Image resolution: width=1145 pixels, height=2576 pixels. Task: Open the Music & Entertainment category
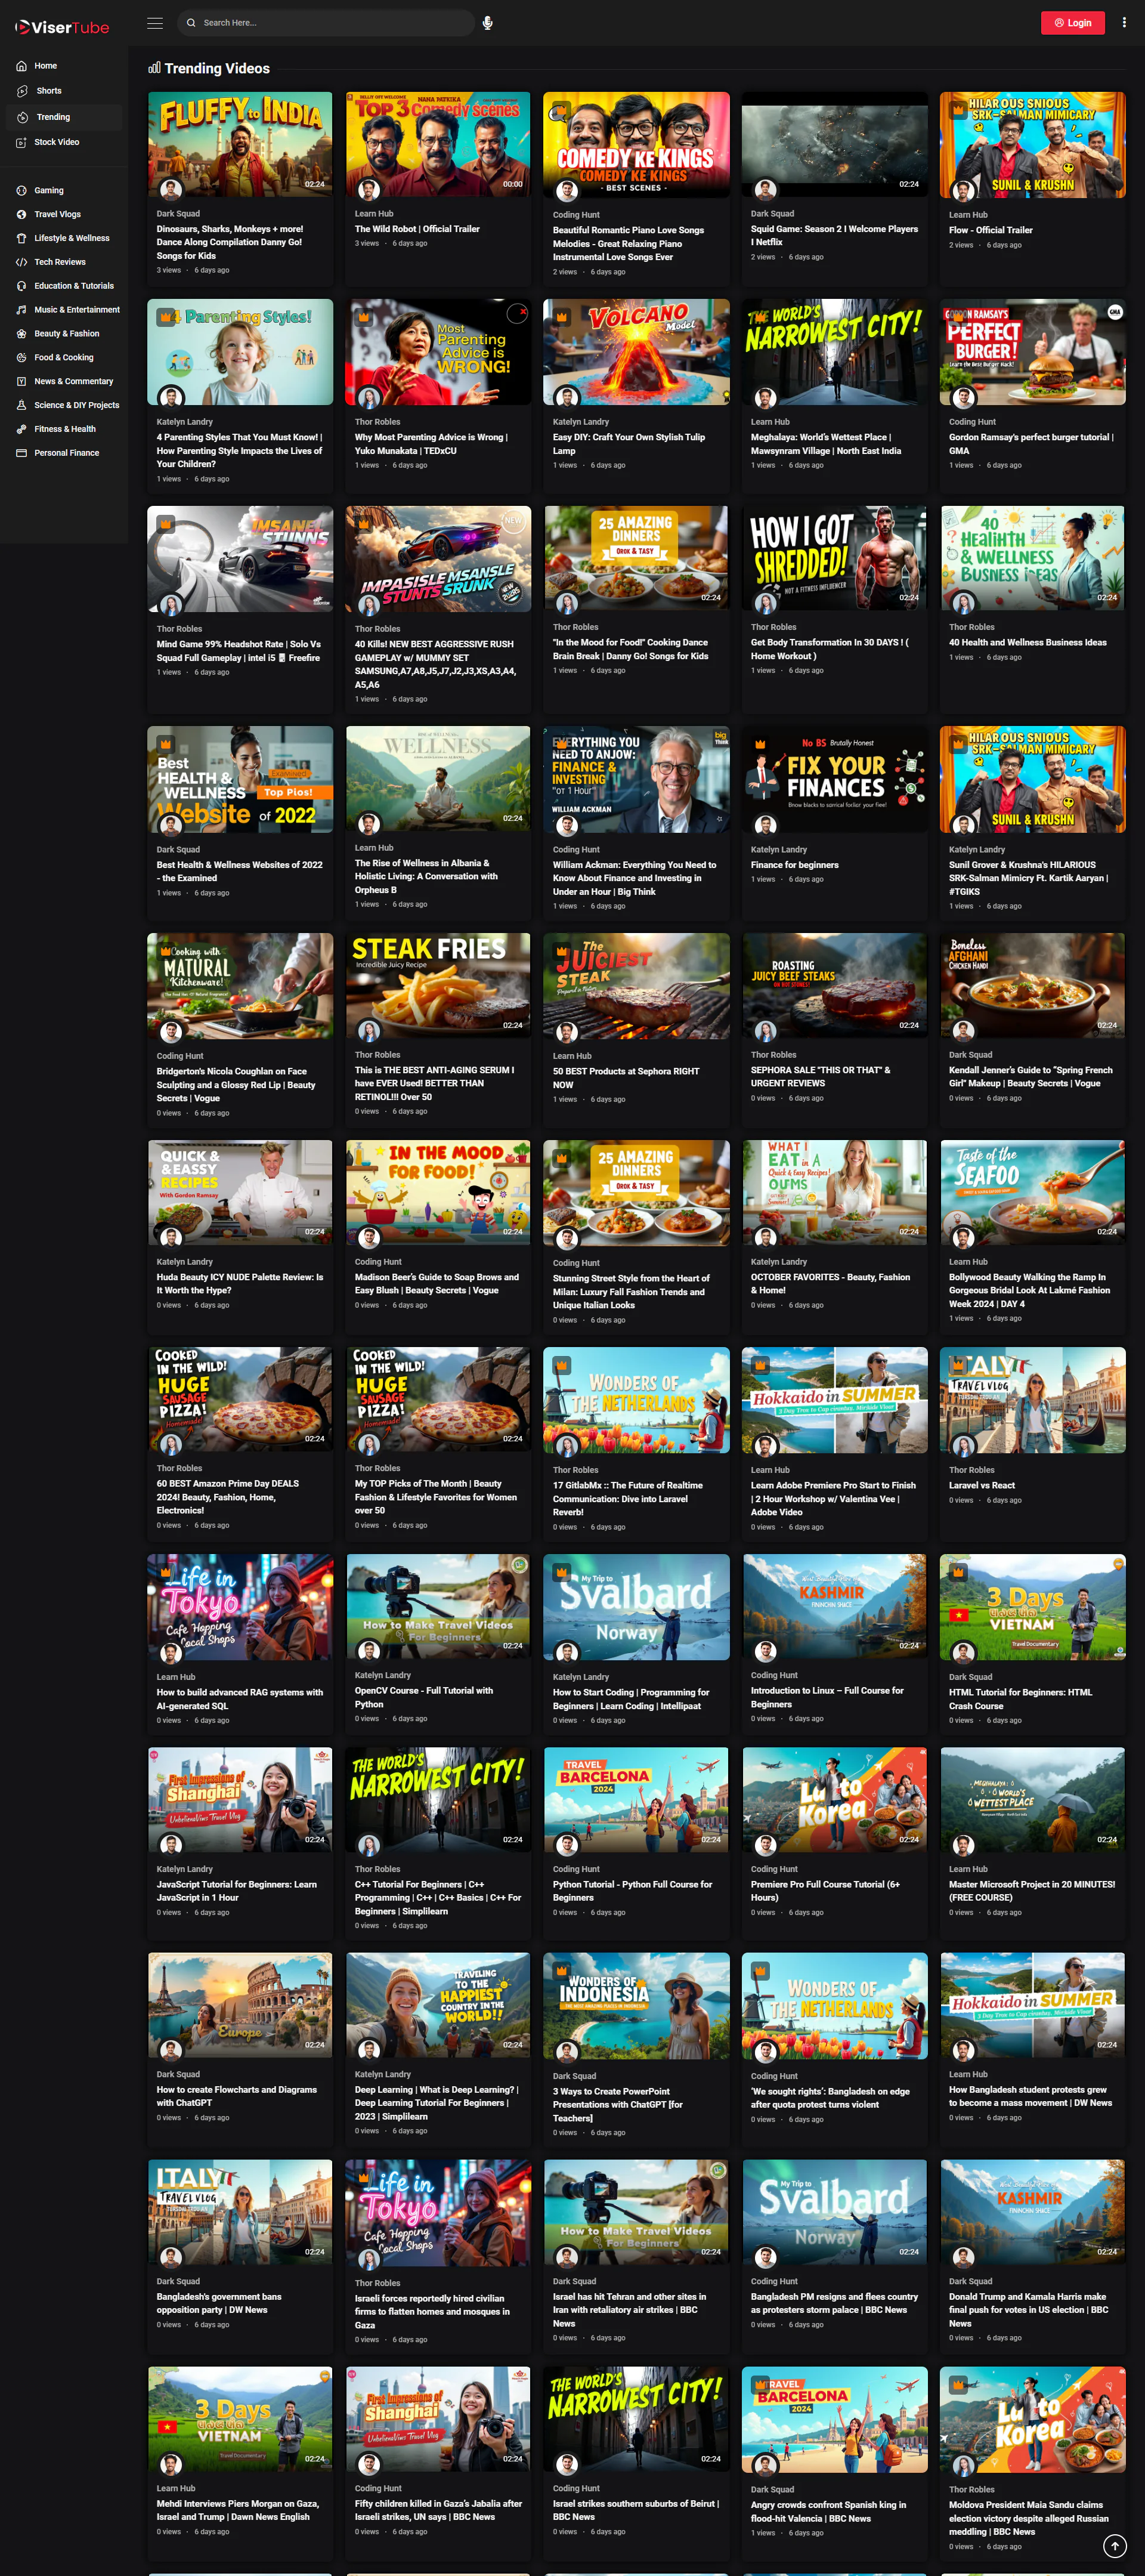[x=76, y=310]
